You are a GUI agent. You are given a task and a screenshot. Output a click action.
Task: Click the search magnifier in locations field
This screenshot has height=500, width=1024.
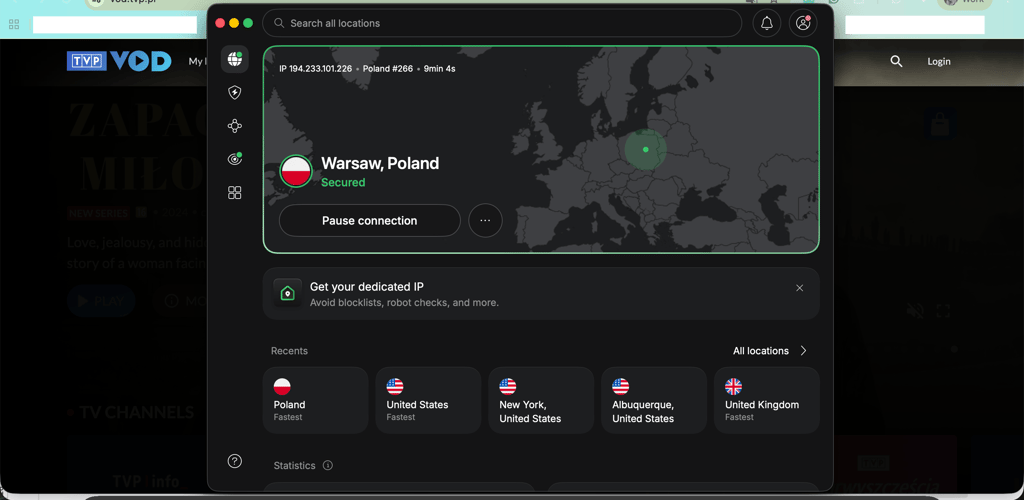(279, 23)
